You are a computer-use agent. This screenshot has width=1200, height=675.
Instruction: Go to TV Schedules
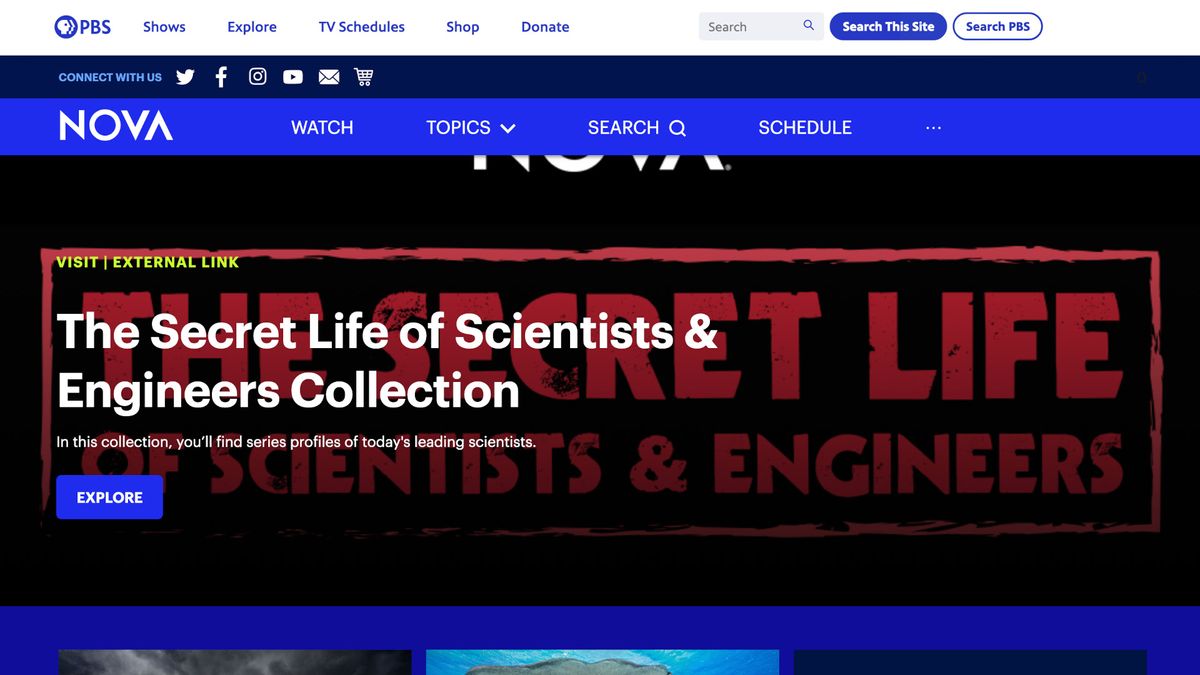(361, 27)
